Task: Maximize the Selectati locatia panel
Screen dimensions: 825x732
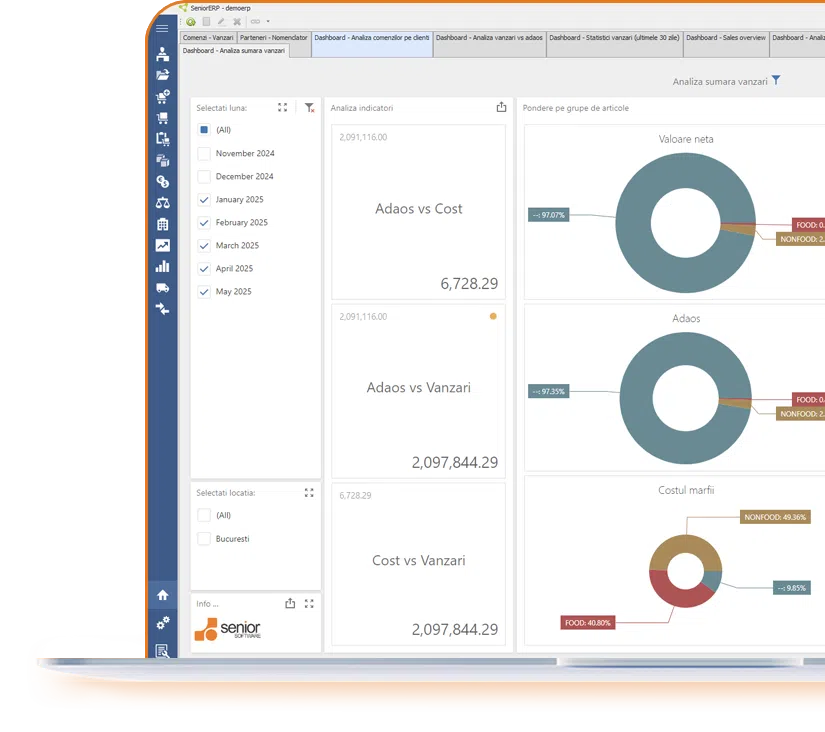Action: coord(309,493)
